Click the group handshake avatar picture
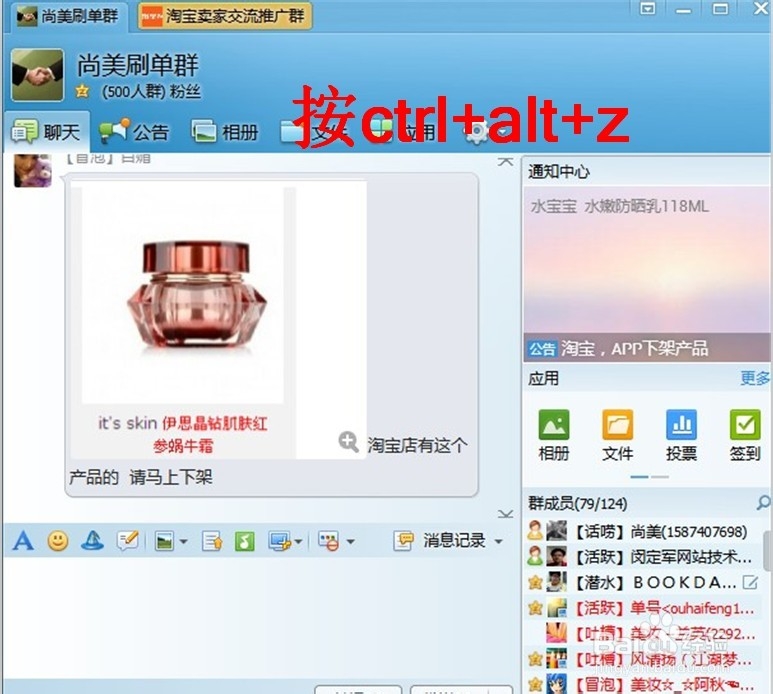Viewport: 773px width, 694px height. 37,75
